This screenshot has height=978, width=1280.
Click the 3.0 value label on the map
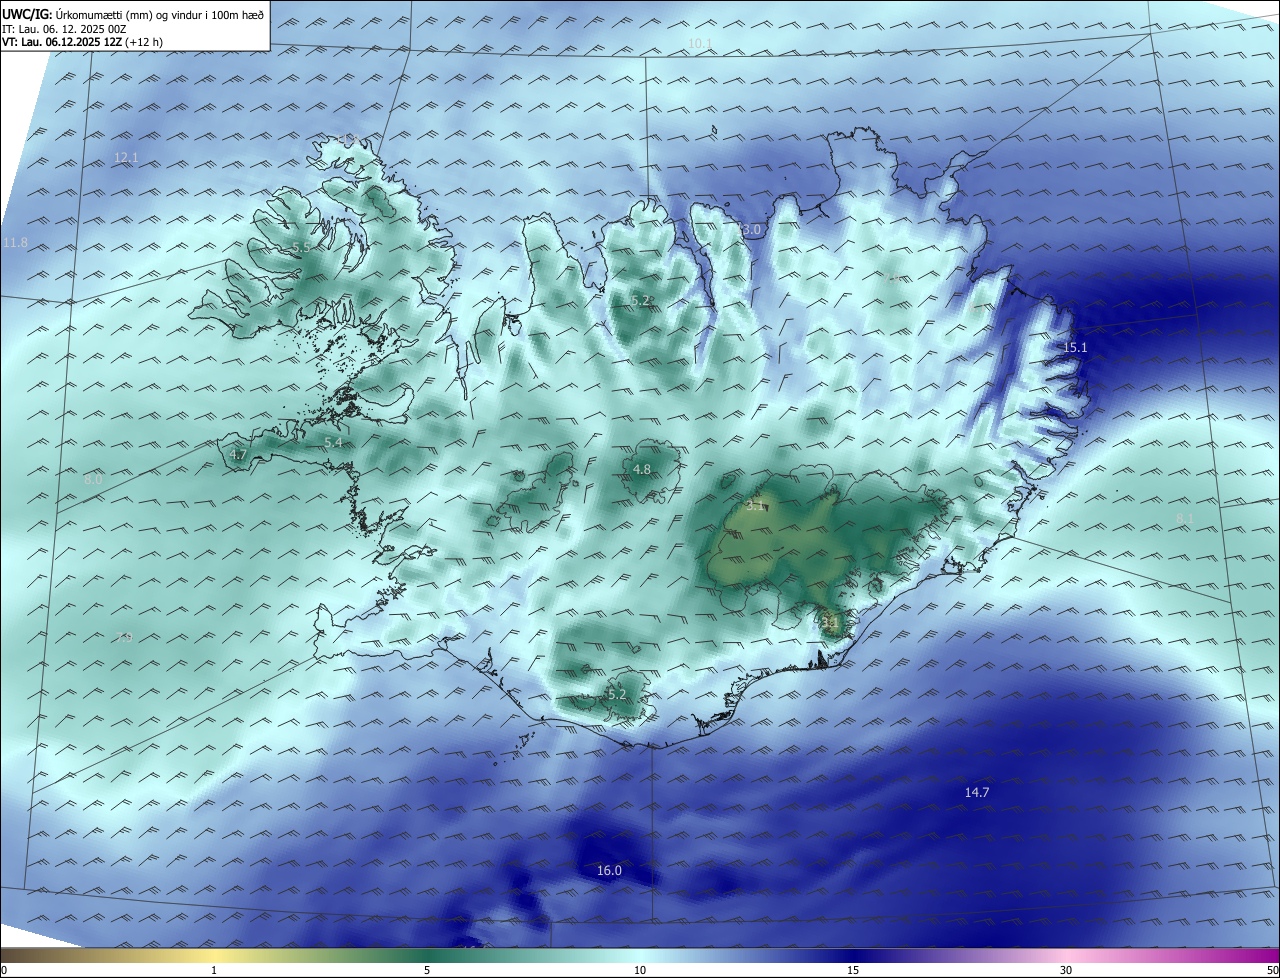click(x=752, y=230)
